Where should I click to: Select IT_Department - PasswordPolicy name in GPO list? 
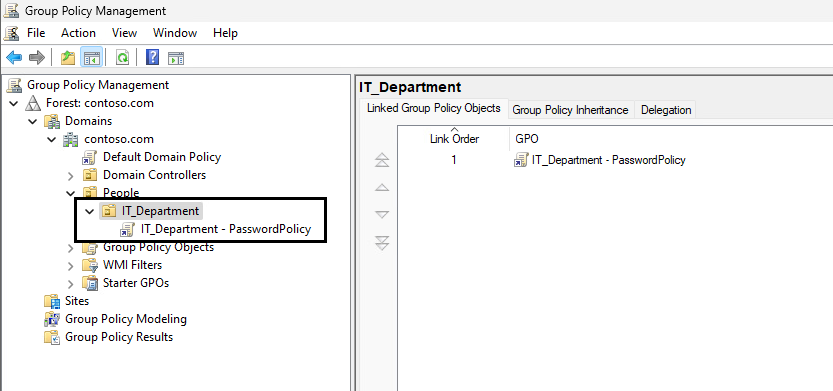click(x=609, y=160)
